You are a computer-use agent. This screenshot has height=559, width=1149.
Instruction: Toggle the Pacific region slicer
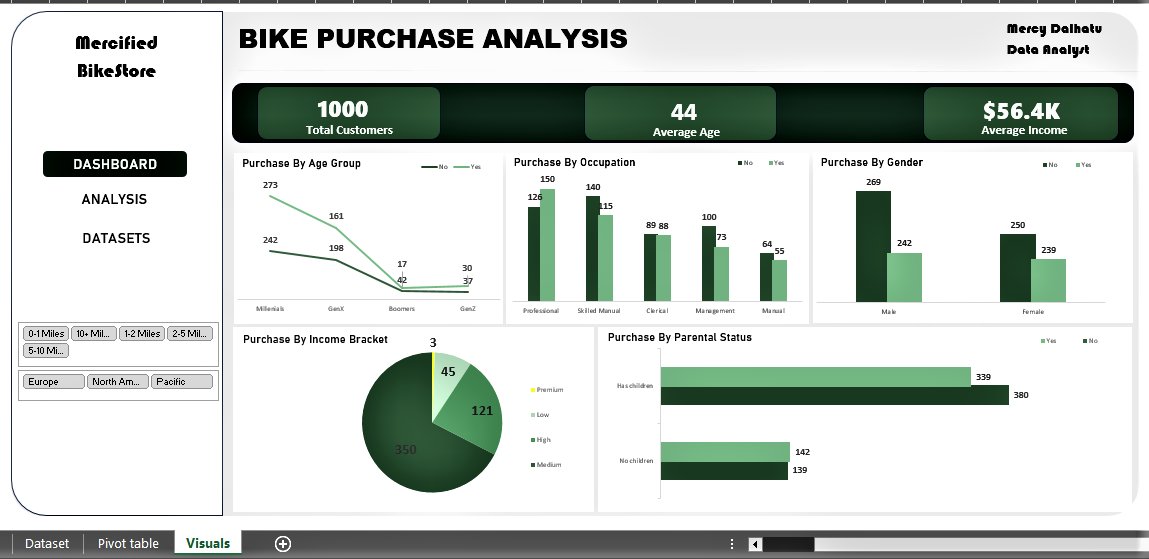[182, 382]
